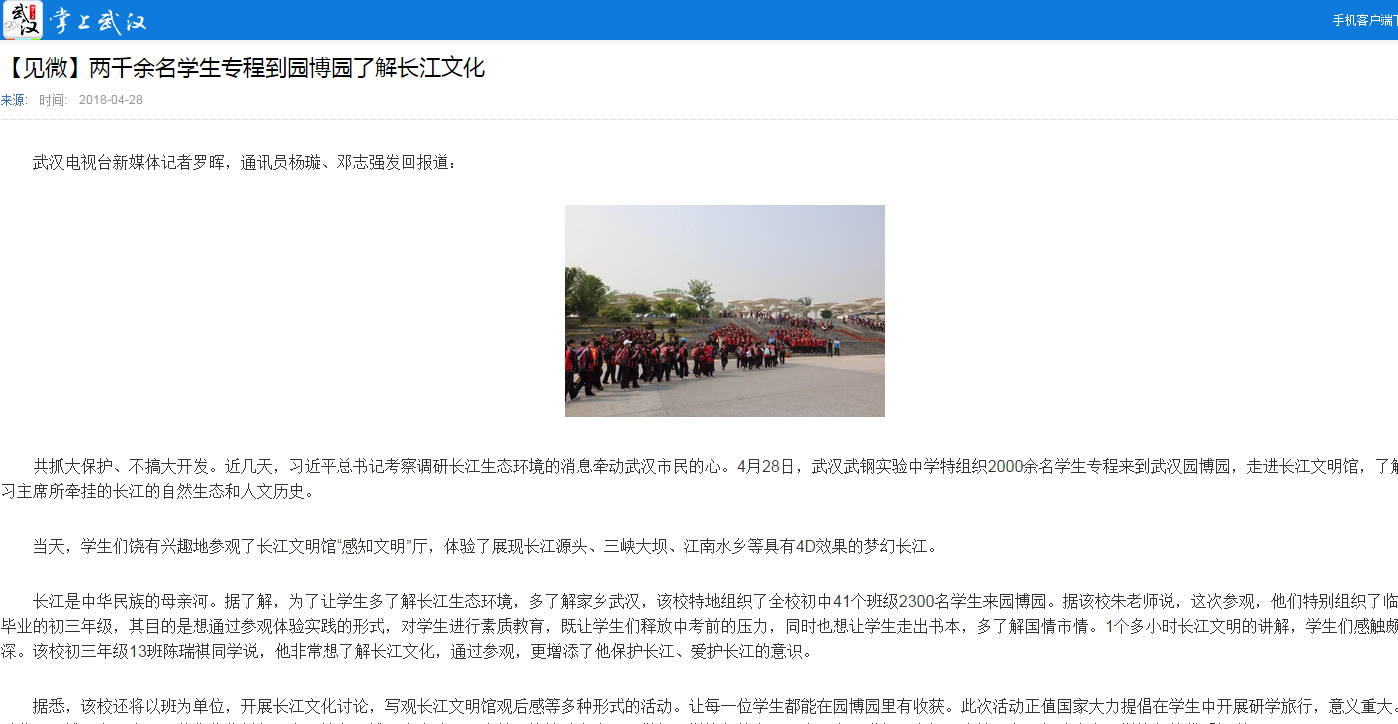Click the student name 陈瑞祺 in the article
The width and height of the screenshot is (1398, 724).
[196, 651]
